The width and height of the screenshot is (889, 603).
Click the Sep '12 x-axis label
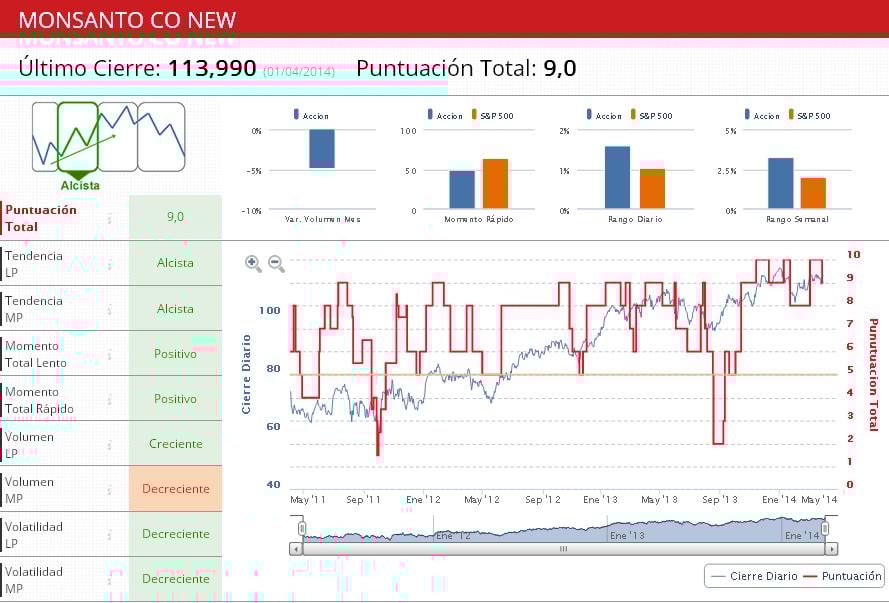point(543,500)
